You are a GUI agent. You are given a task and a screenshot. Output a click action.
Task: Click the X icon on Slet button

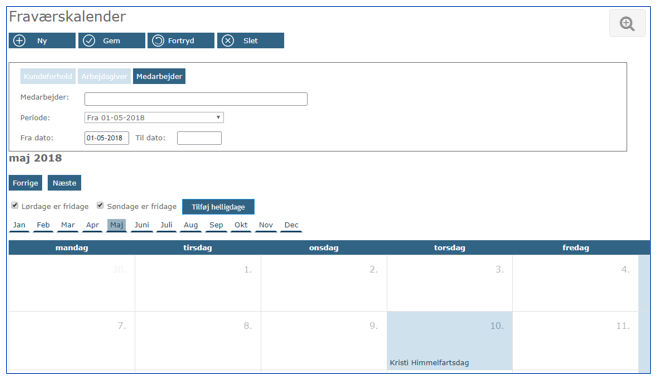point(228,41)
